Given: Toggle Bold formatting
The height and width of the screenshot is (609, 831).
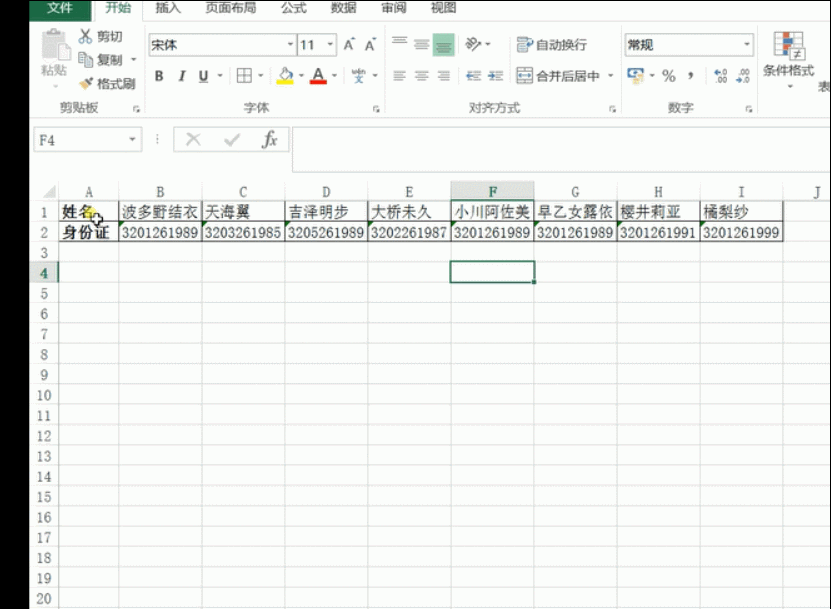Looking at the screenshot, I should pyautogui.click(x=159, y=76).
